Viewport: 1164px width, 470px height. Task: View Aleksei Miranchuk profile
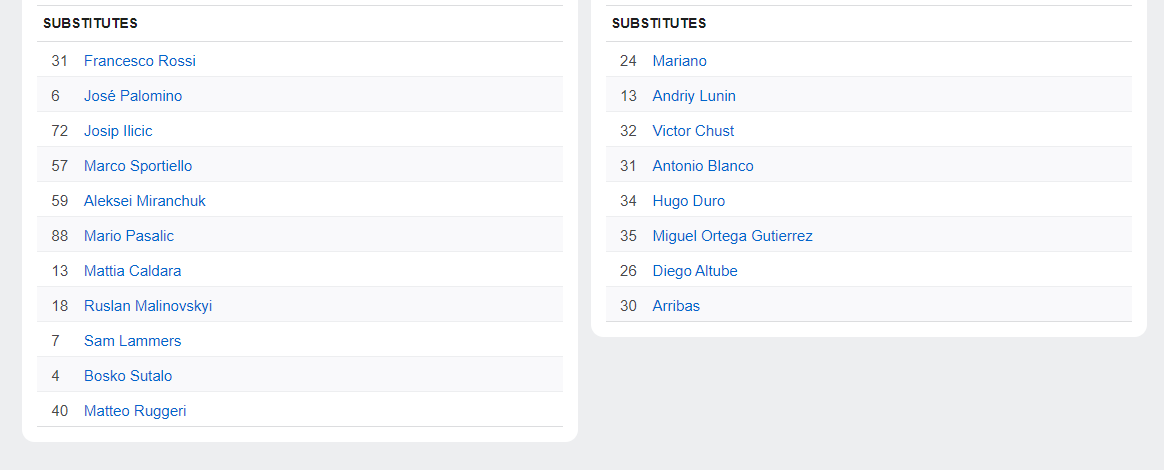click(x=145, y=200)
